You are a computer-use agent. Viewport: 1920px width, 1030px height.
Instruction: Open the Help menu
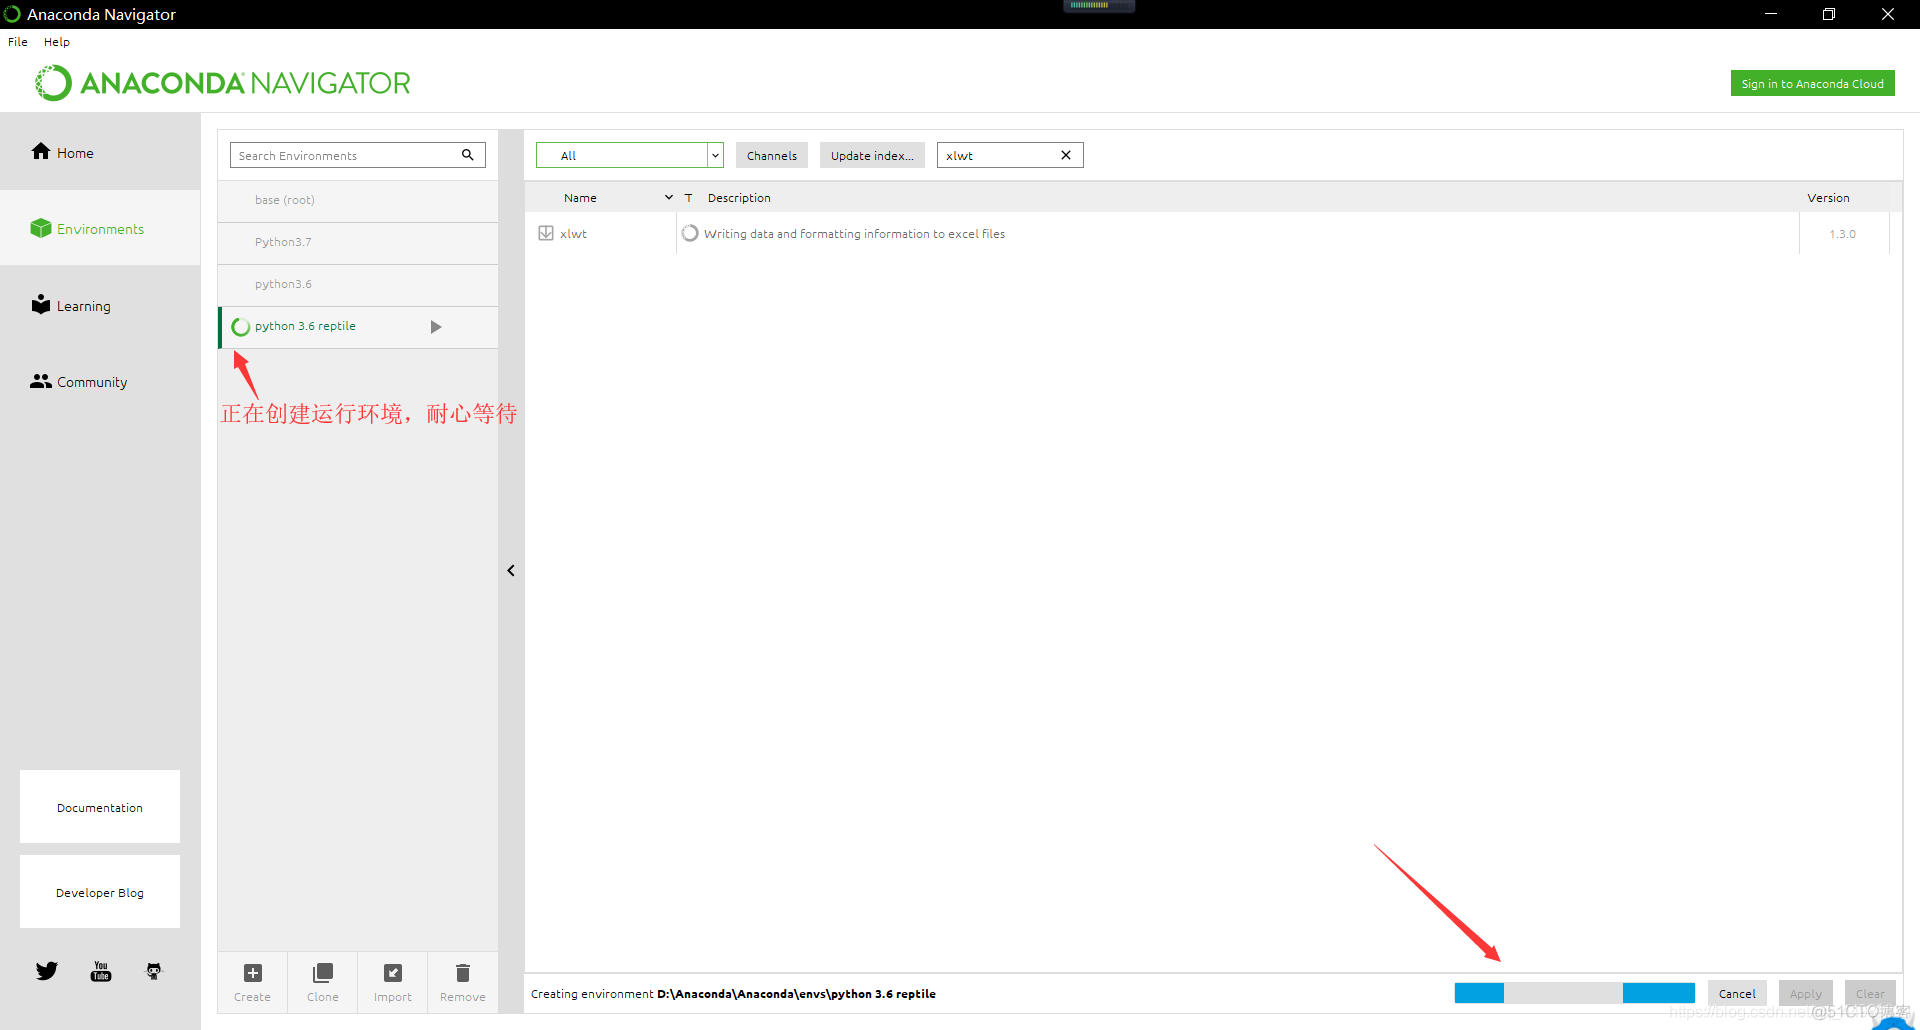(x=57, y=42)
